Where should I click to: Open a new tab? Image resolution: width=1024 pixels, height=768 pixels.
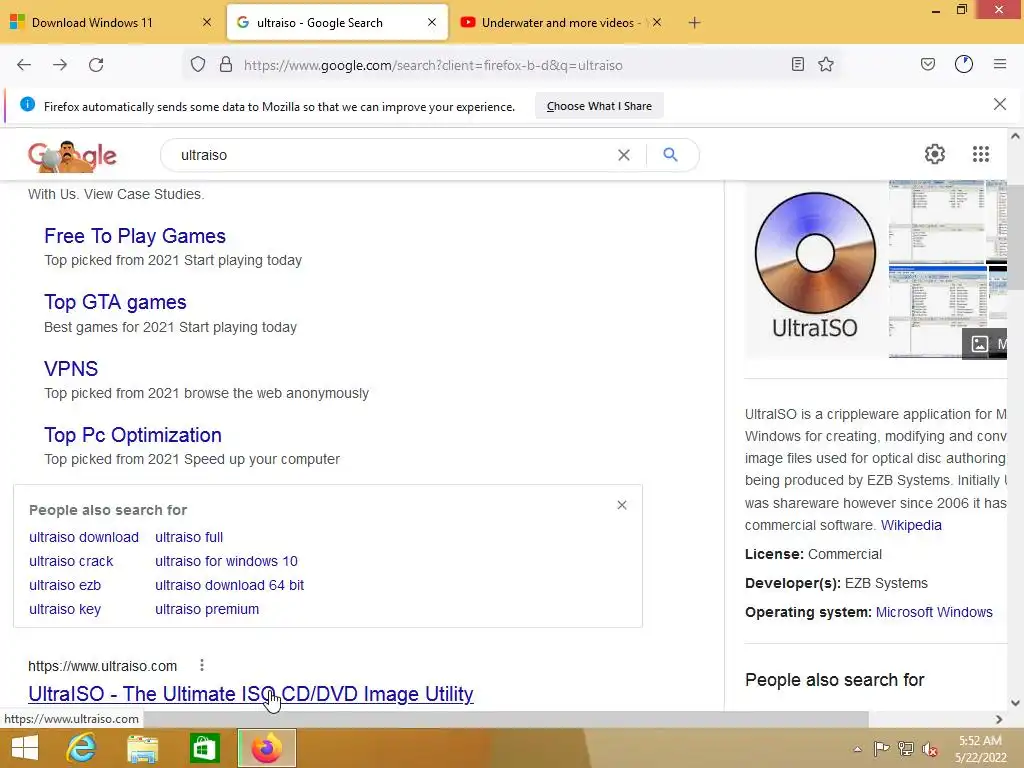coord(694,23)
